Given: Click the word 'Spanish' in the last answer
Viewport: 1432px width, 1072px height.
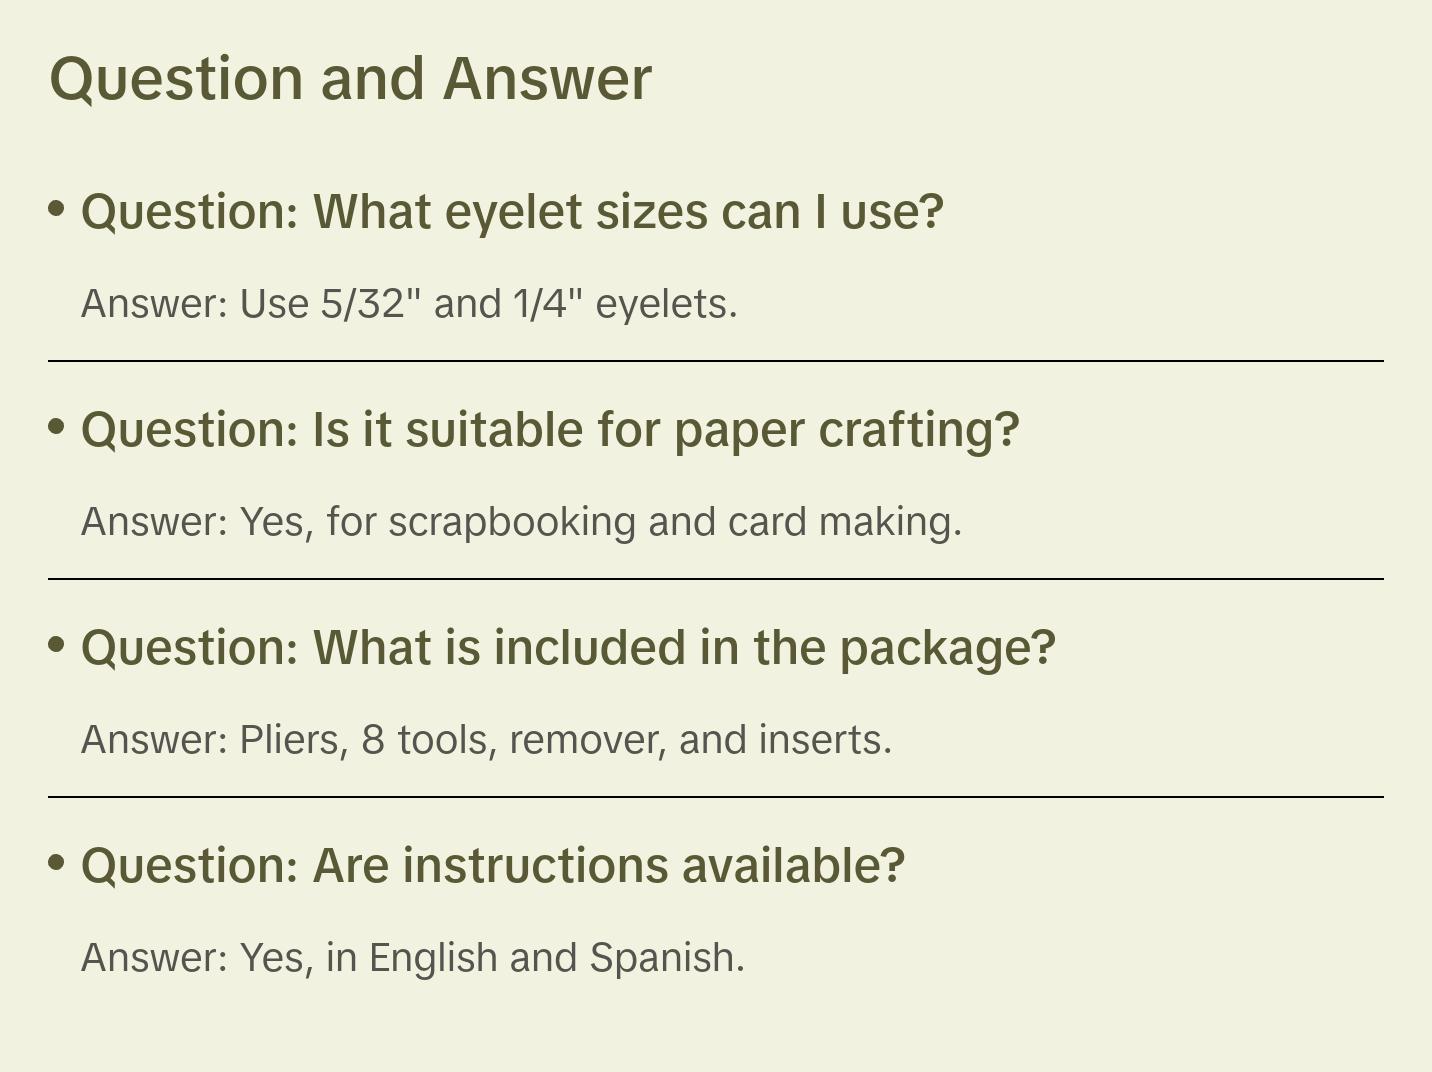Looking at the screenshot, I should pyautogui.click(x=666, y=958).
